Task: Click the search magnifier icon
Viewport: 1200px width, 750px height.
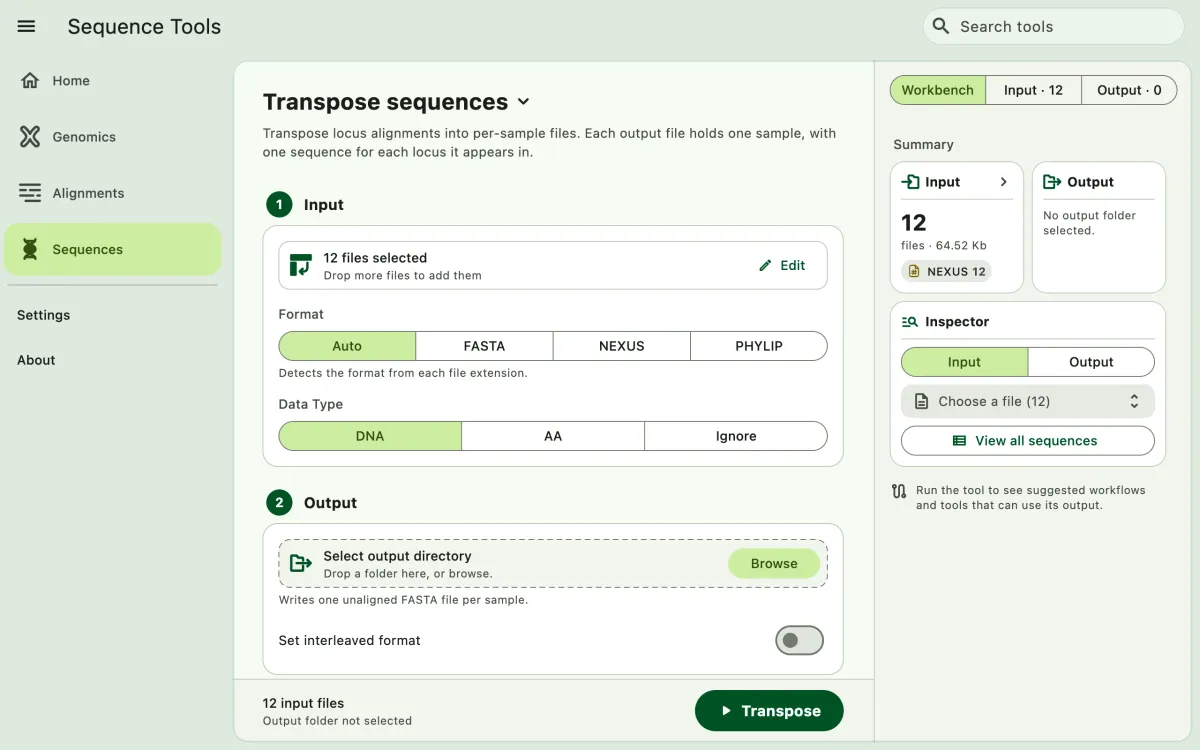Action: click(x=940, y=26)
